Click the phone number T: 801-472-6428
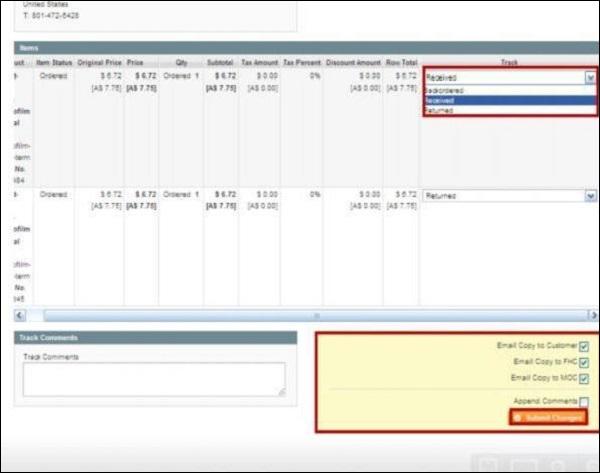Screen dimensions: 600x473 pos(51,16)
